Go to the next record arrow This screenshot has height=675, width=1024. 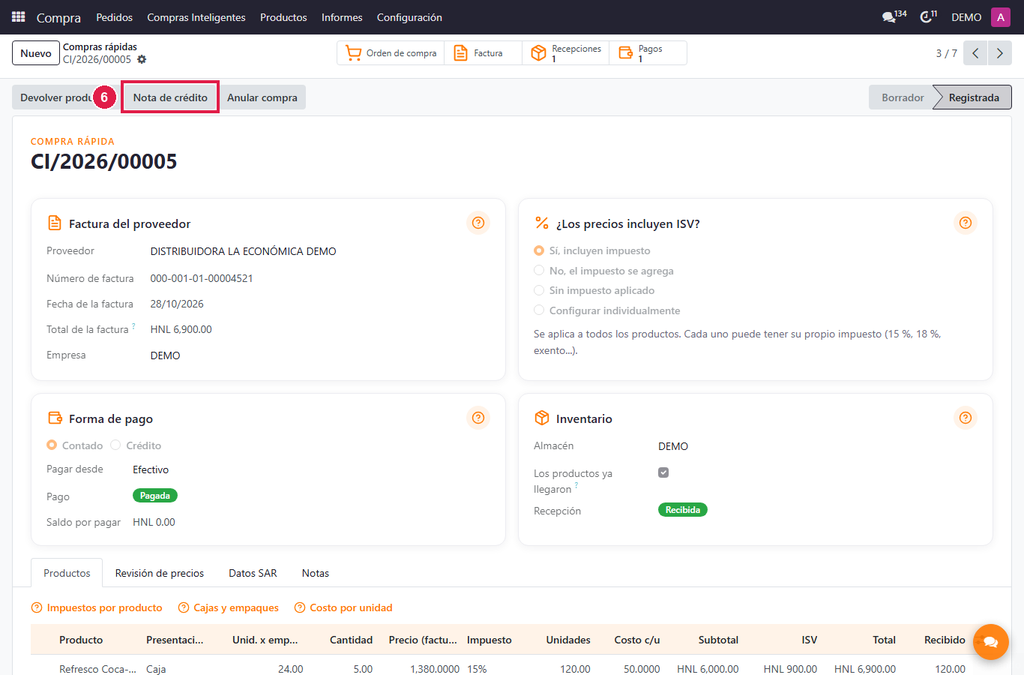(999, 53)
